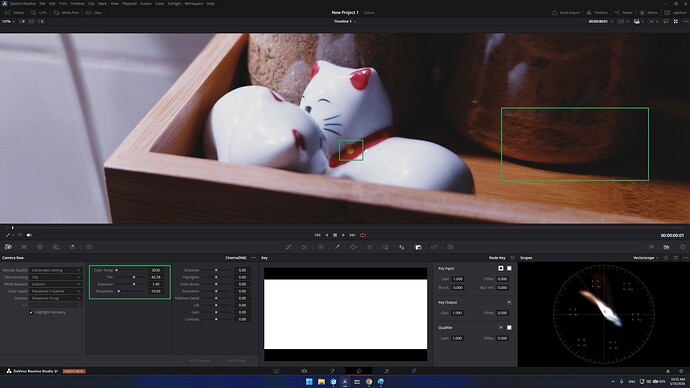Click the Timeline button in the top toolbar
The image size is (690, 388).
point(597,13)
